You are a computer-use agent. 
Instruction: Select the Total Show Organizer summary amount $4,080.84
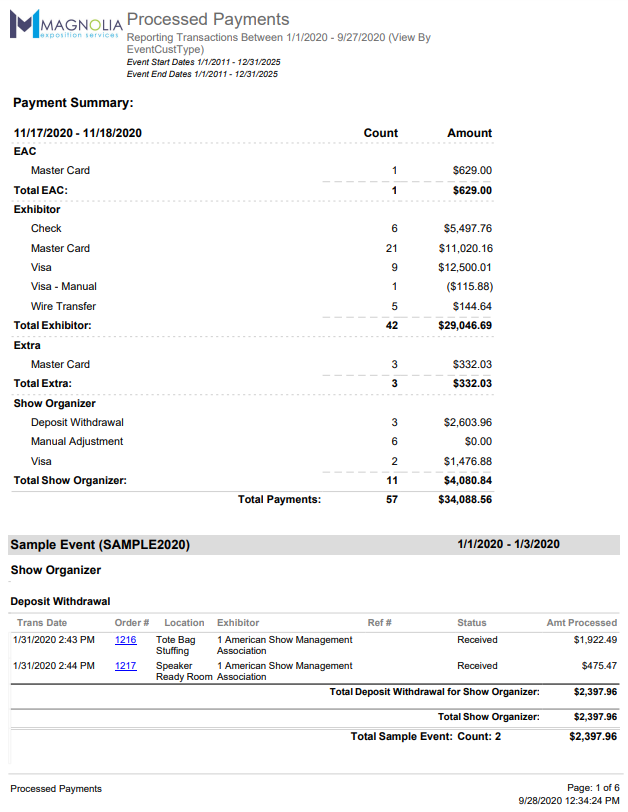pyautogui.click(x=467, y=481)
